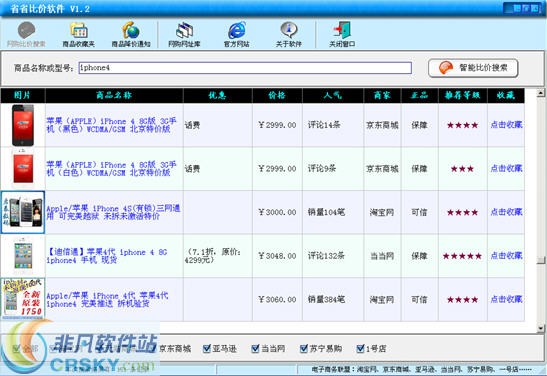Click the 推荐等级 column header
Screen dimensions: 547x376
point(463,95)
